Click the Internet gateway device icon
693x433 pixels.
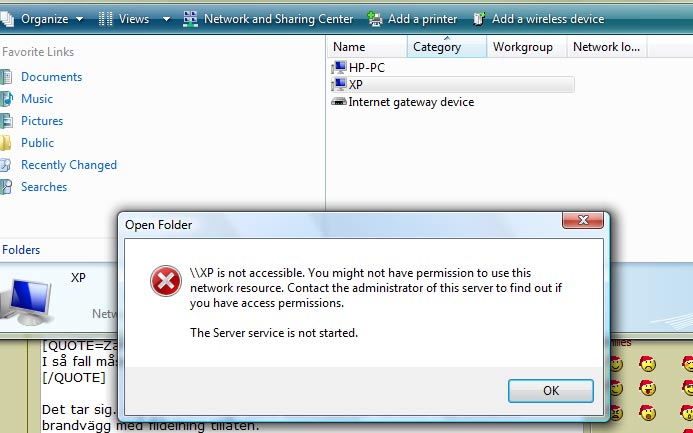tap(339, 102)
